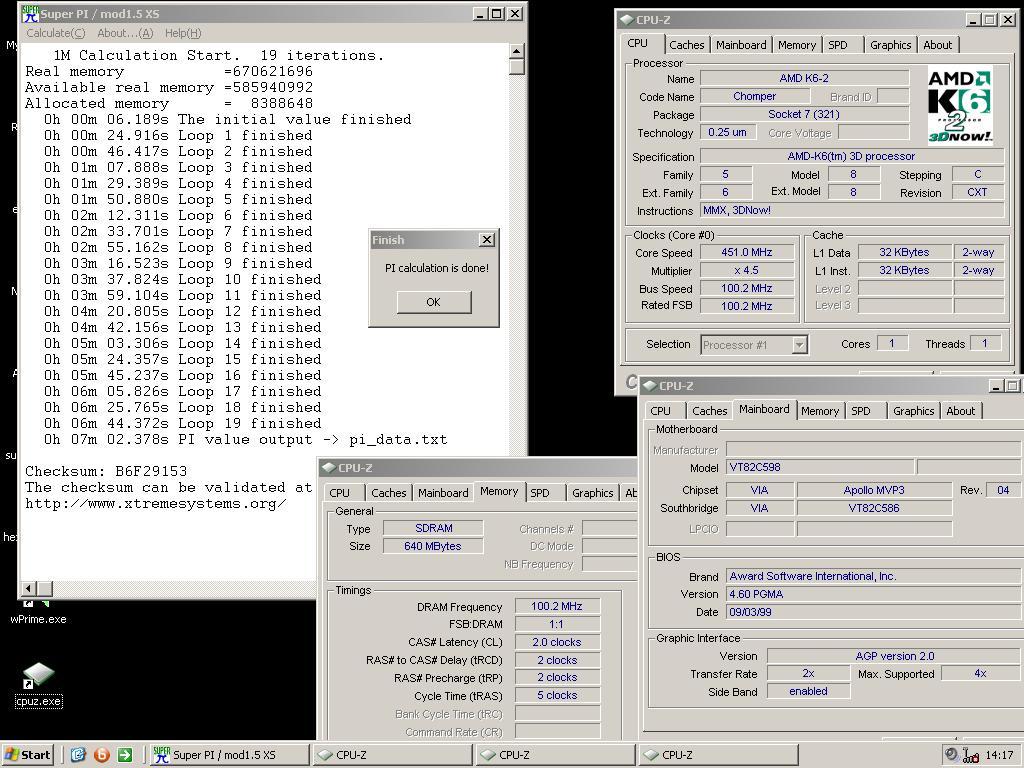Expand the Processor #1 selection dropdown
1024x768 pixels.
tap(799, 345)
